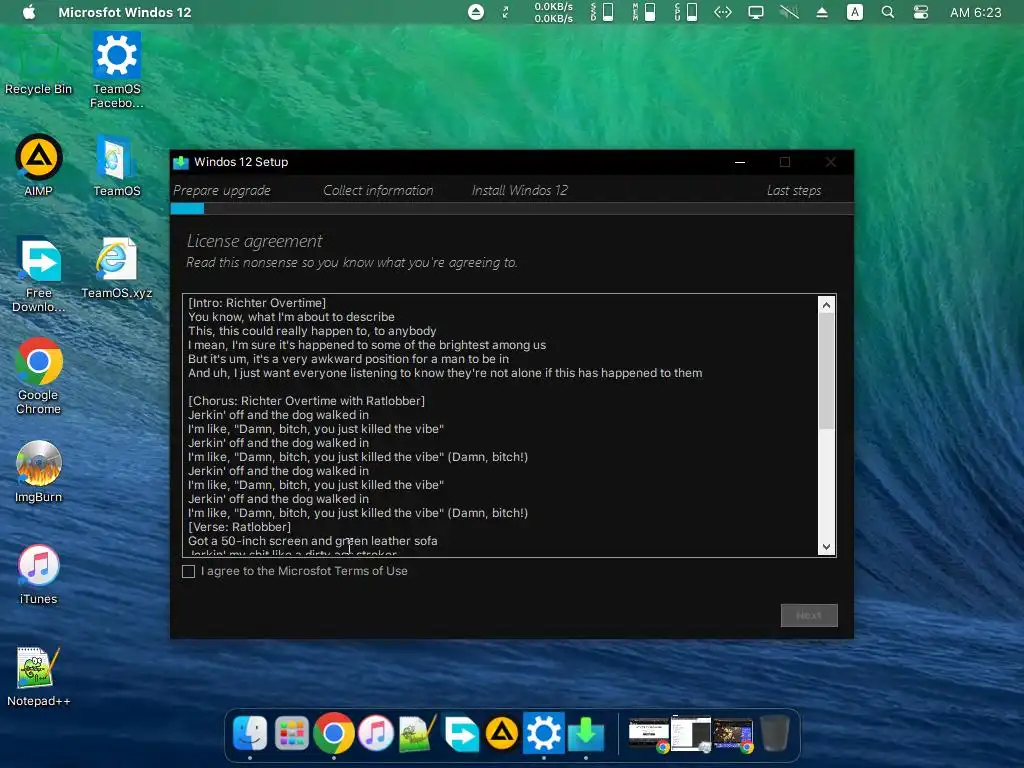Click the code brackets menu bar icon
Screen dimensions: 1024x768
coord(723,12)
